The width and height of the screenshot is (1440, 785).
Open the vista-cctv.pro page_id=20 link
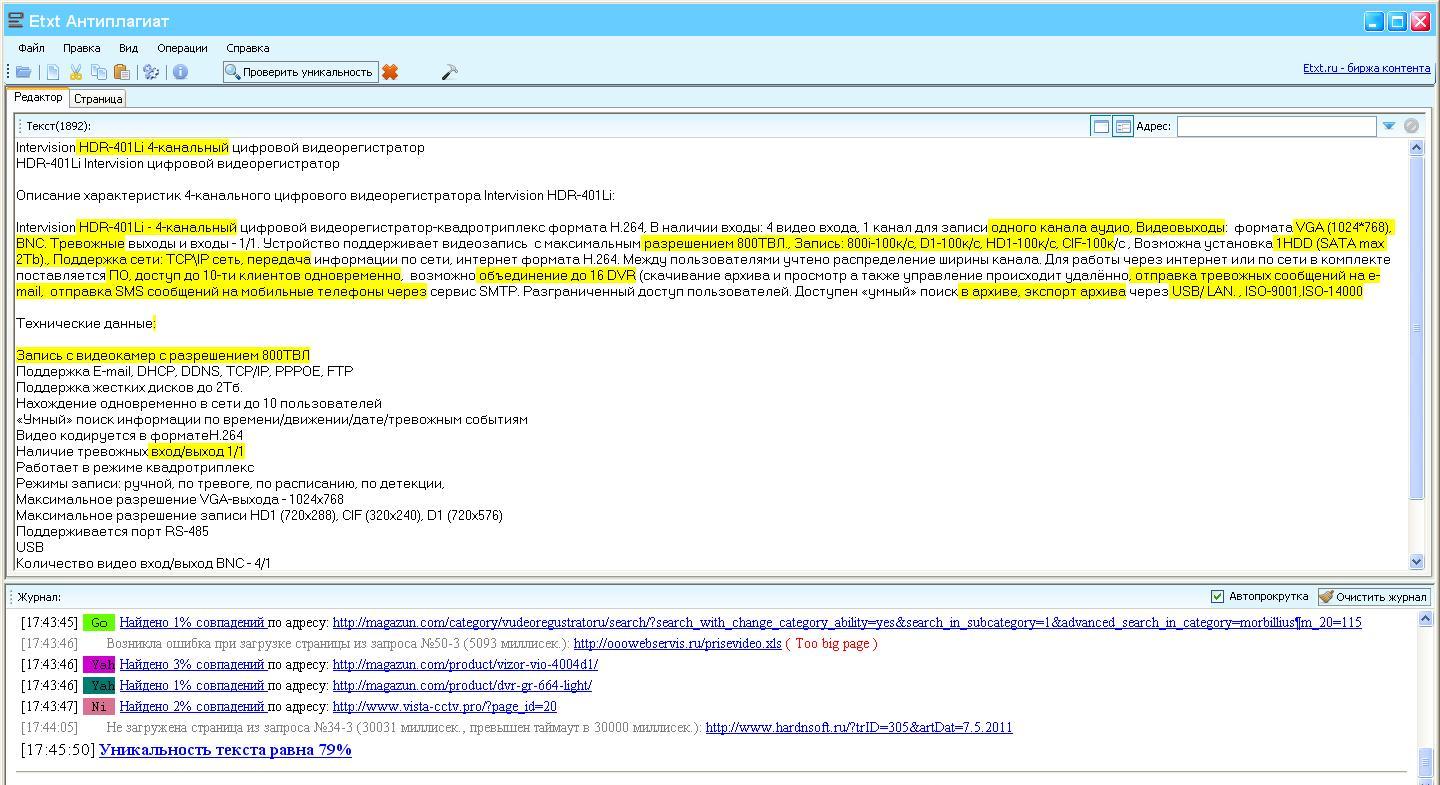(x=445, y=707)
